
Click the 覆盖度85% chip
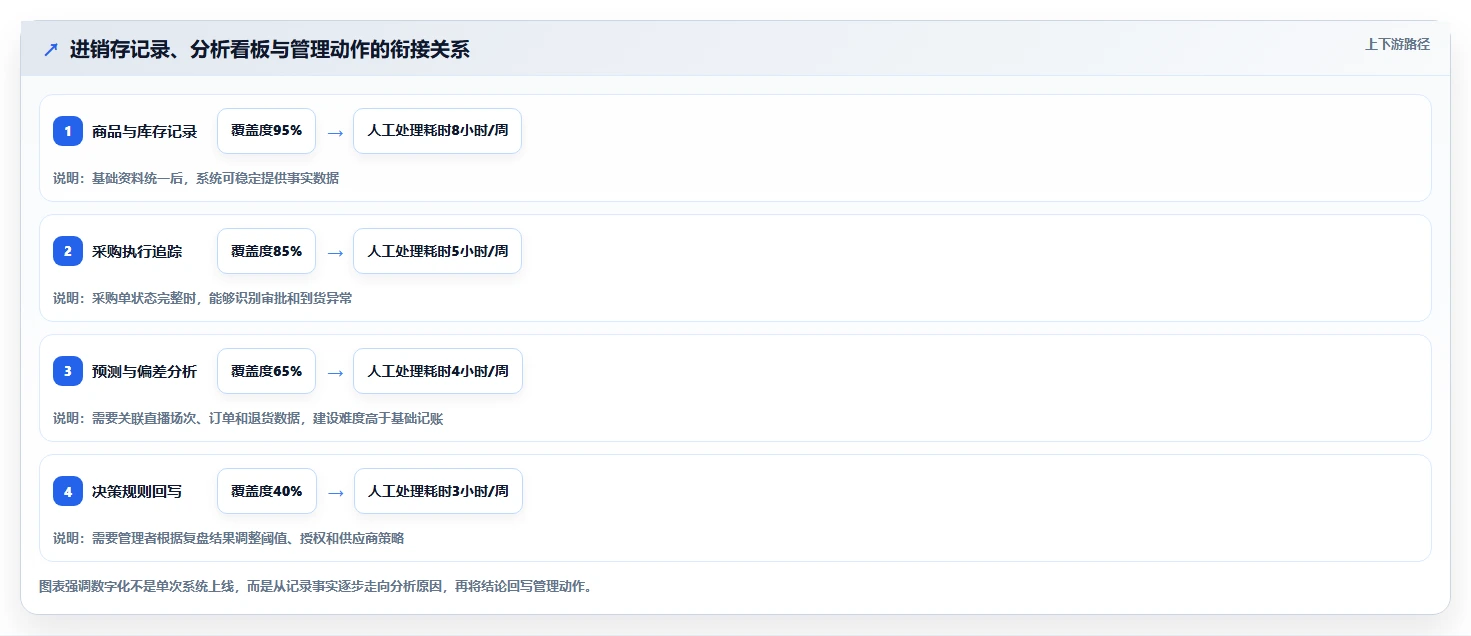pos(266,251)
